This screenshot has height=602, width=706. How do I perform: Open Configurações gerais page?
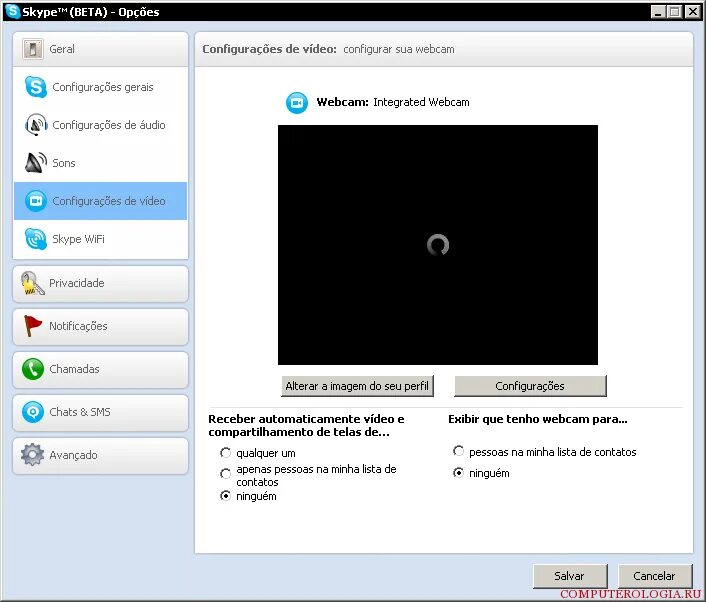click(x=100, y=87)
